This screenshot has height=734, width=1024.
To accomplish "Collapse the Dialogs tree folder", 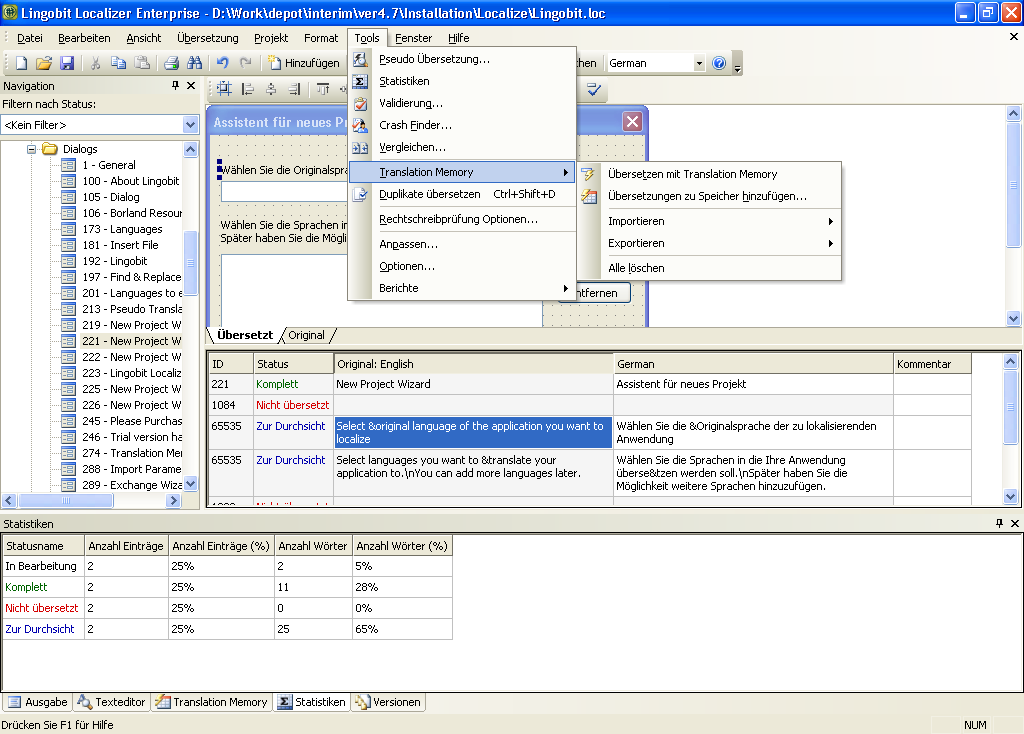I will pos(31,149).
